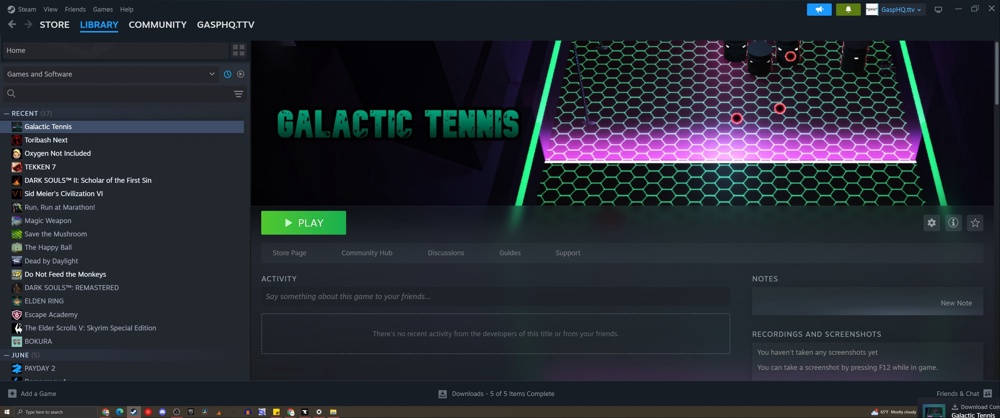Go to LIBRARY tab

[99, 25]
